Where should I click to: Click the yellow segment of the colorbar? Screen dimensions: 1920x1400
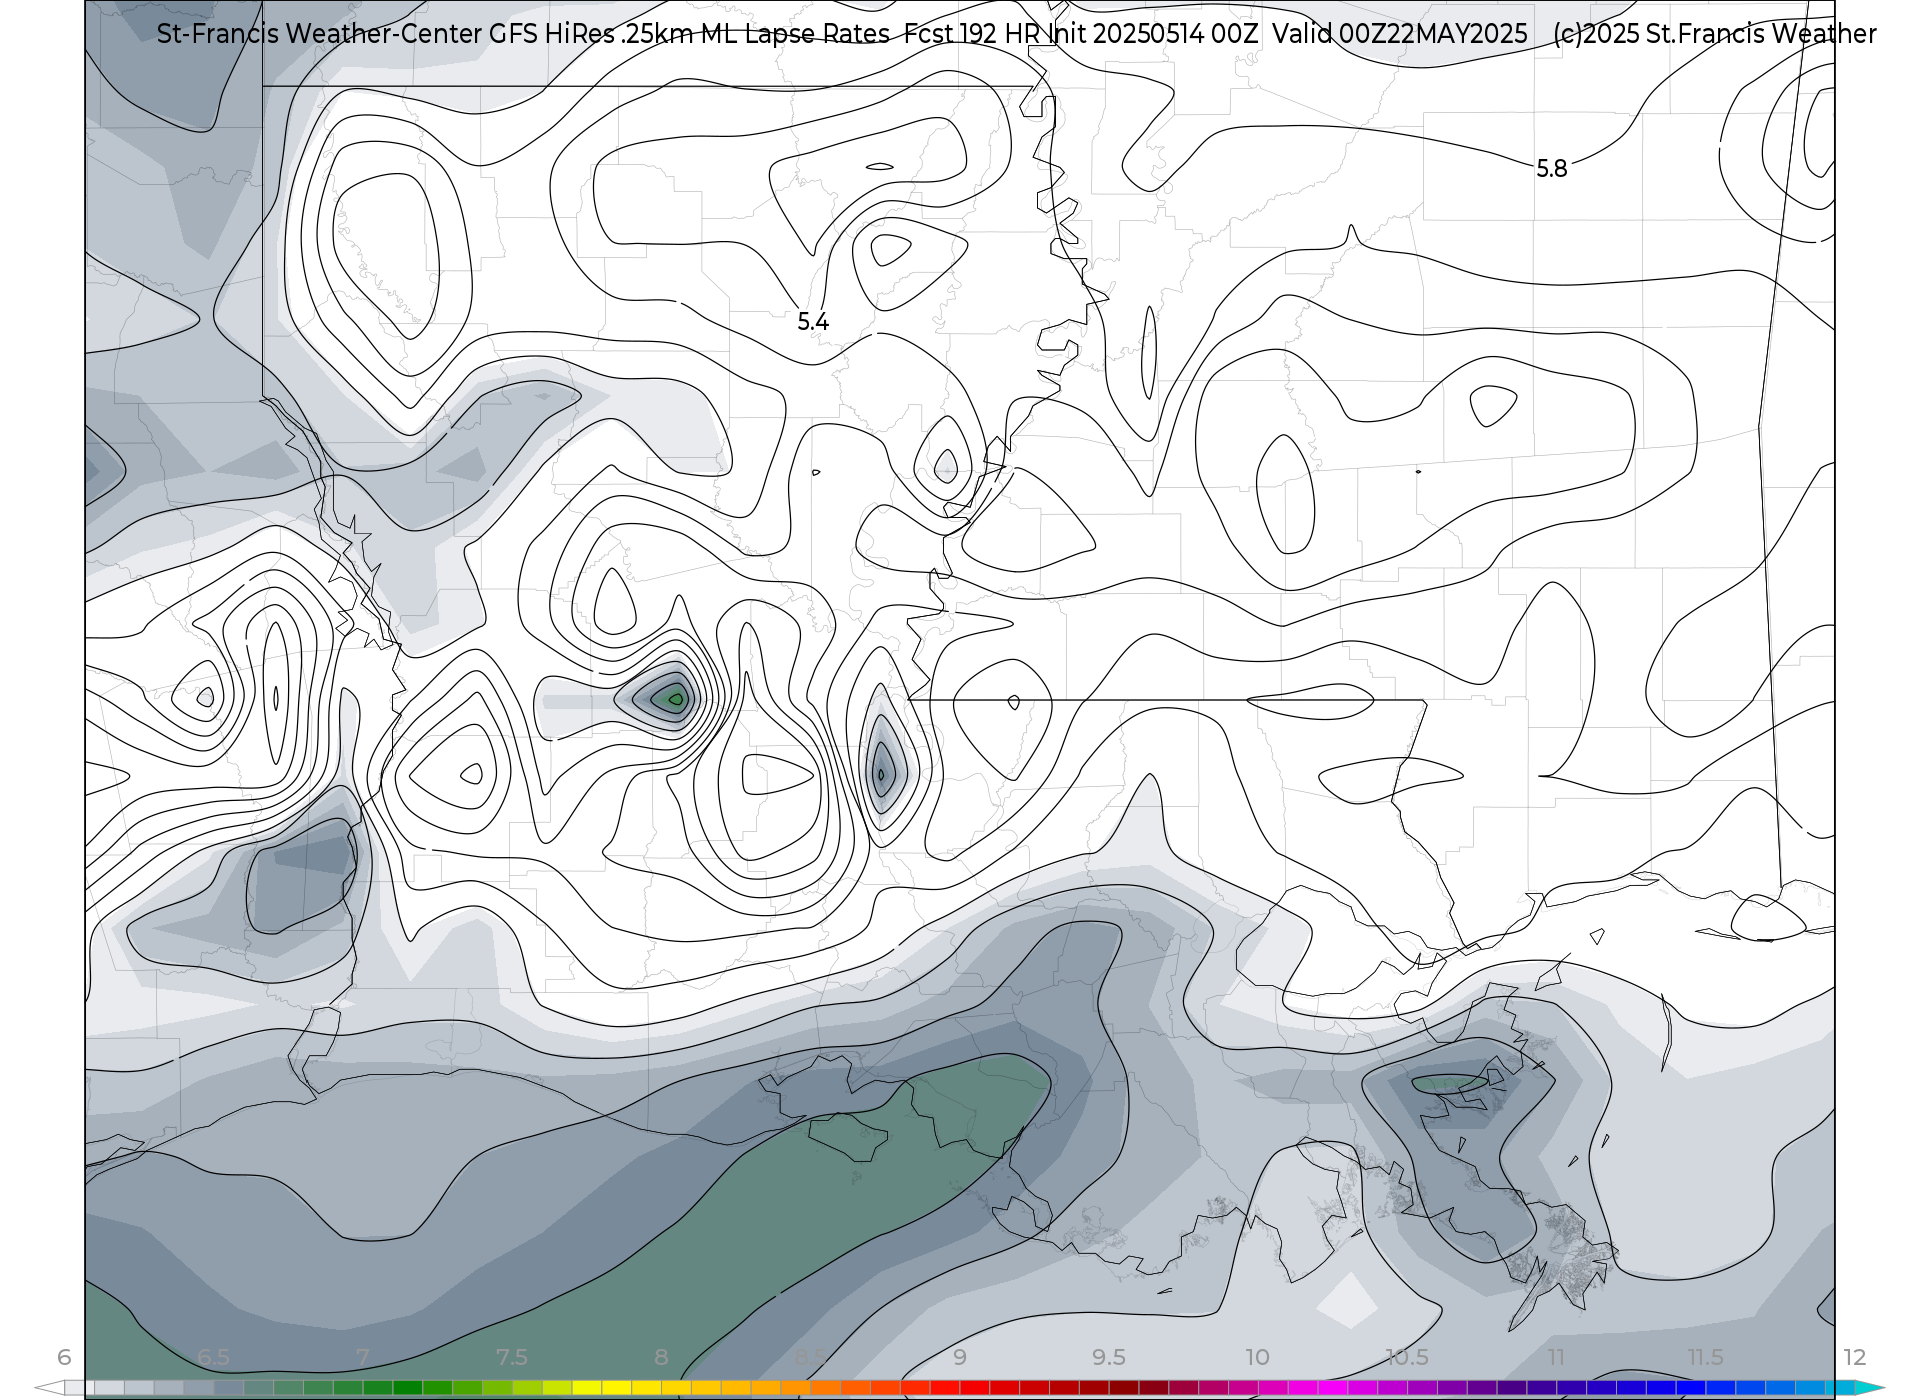pos(616,1388)
